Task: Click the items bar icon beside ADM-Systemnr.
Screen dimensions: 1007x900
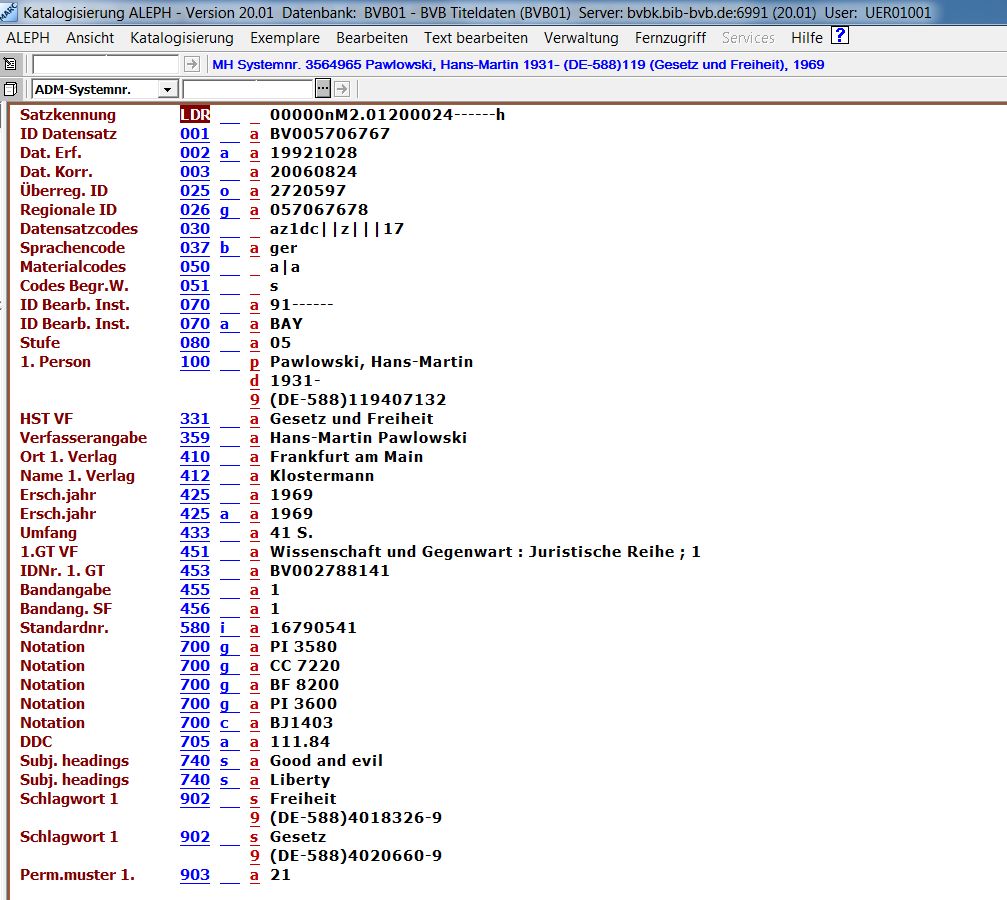Action: click(11, 90)
